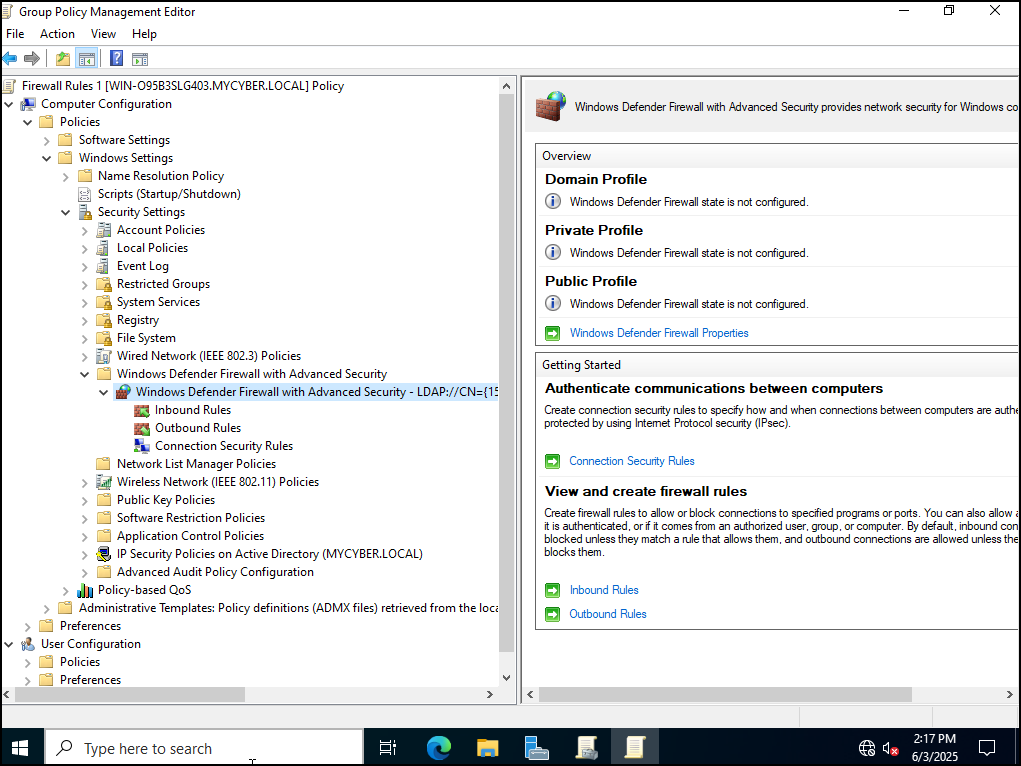Click the Wireless Network policies icon
Viewport: 1021px width, 766px height.
[x=104, y=482]
